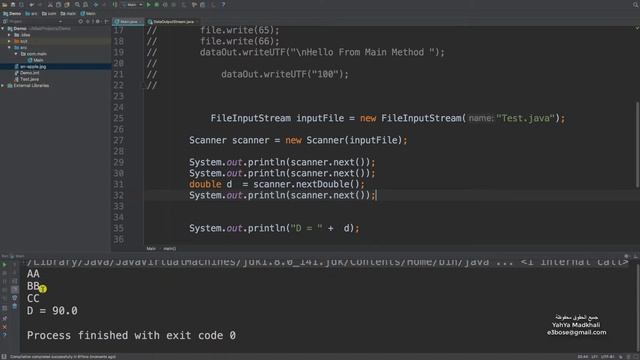Screen dimensions: 640x360
Task: Open Search Everywhere magnifier at top right
Action: (x=636, y=4)
